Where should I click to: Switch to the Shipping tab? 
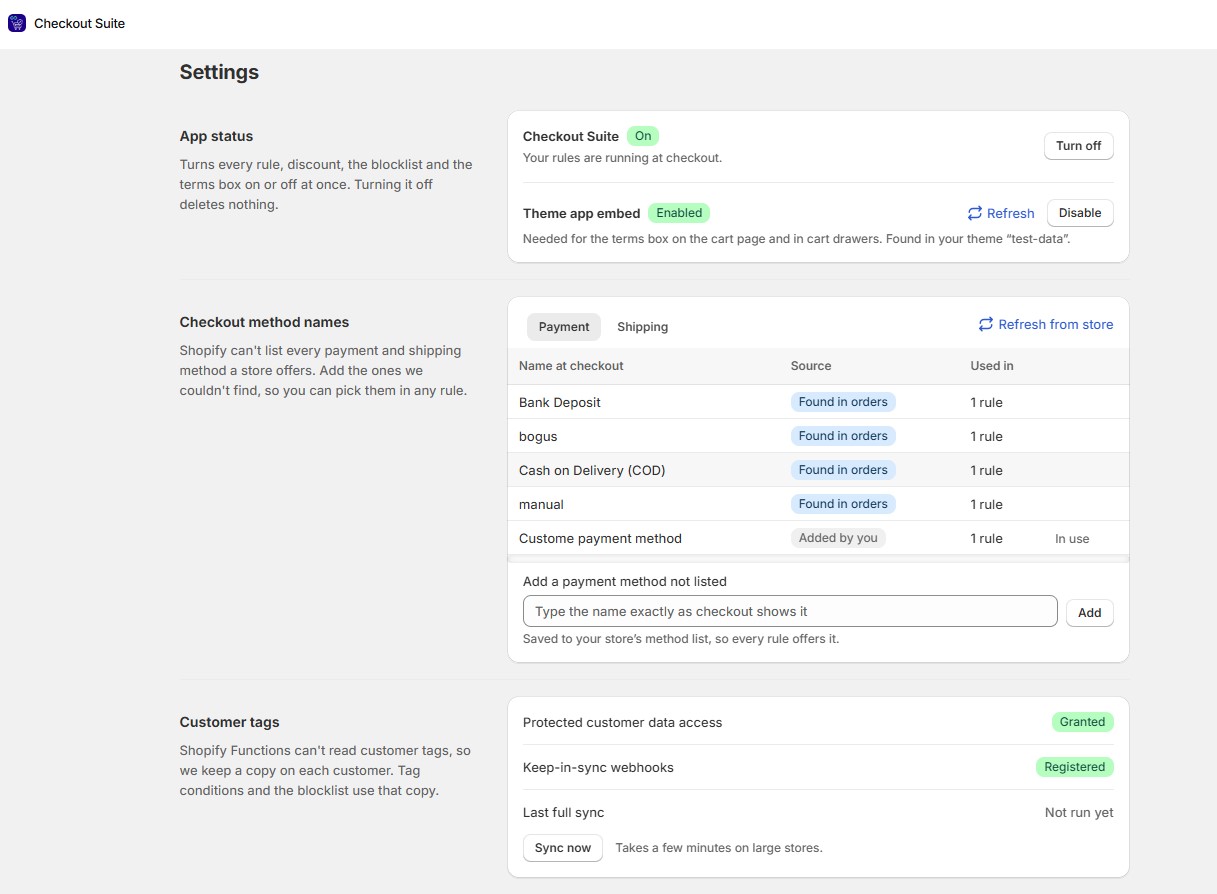coord(642,327)
